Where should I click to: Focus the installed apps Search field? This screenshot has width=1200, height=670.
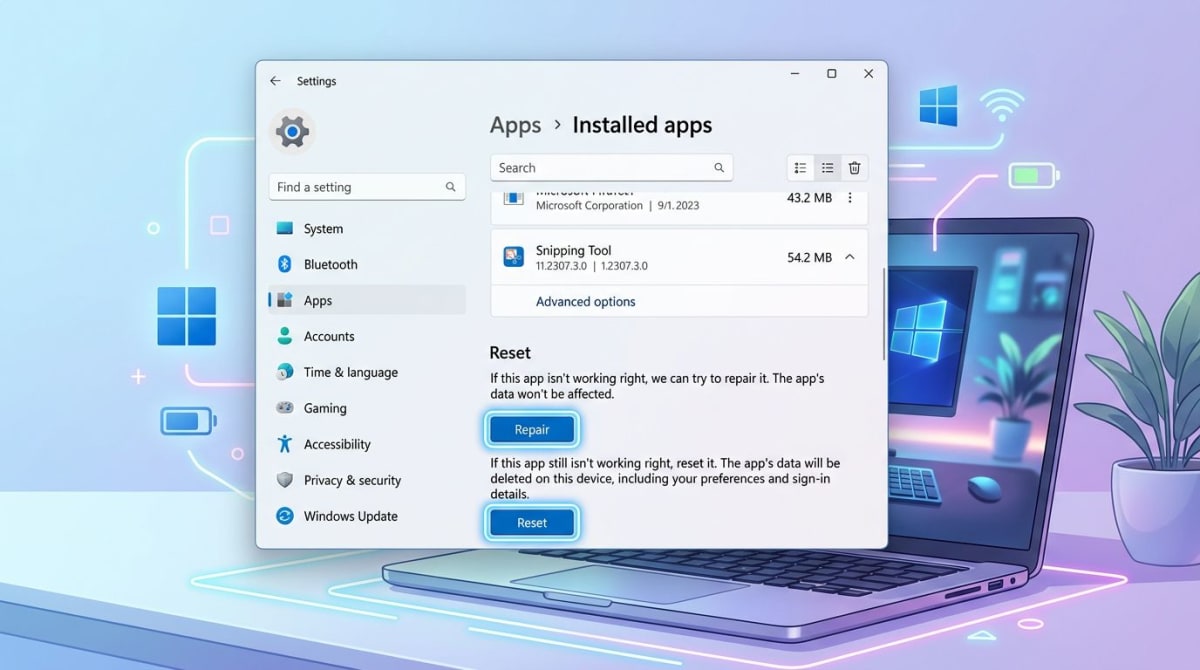(611, 168)
